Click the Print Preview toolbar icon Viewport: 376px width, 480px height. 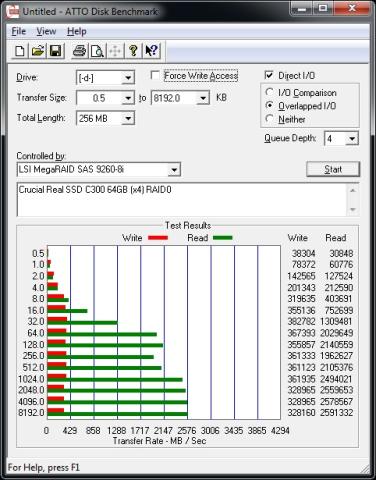[97, 51]
